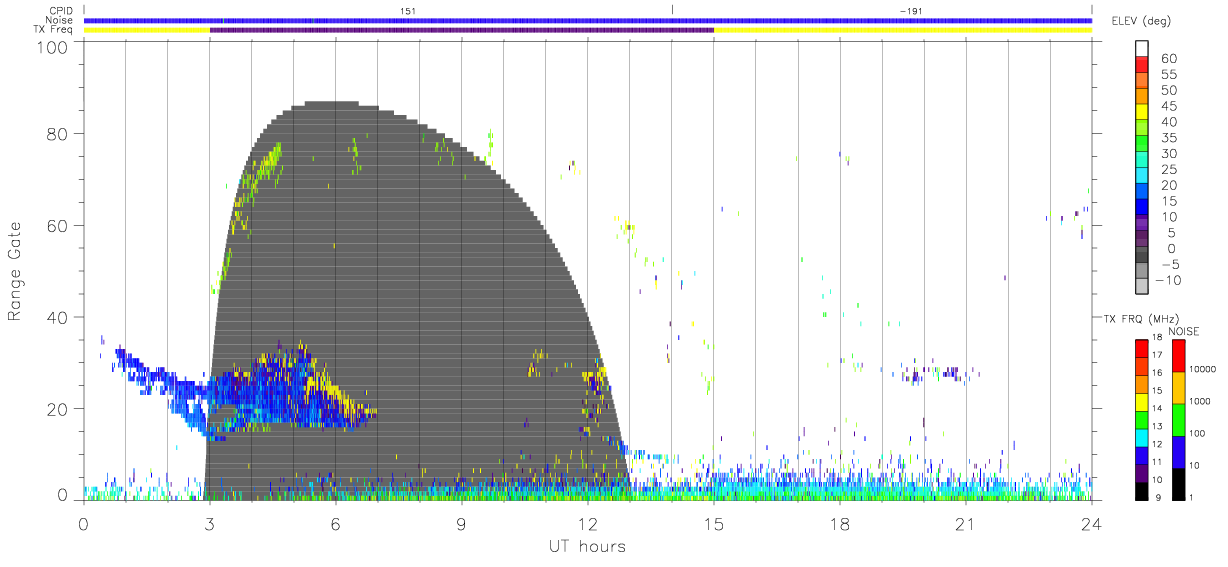This screenshot has width=1228, height=567.
Task: Pick the orange swatch in NOISE colorbar
Action: coord(1177,388)
